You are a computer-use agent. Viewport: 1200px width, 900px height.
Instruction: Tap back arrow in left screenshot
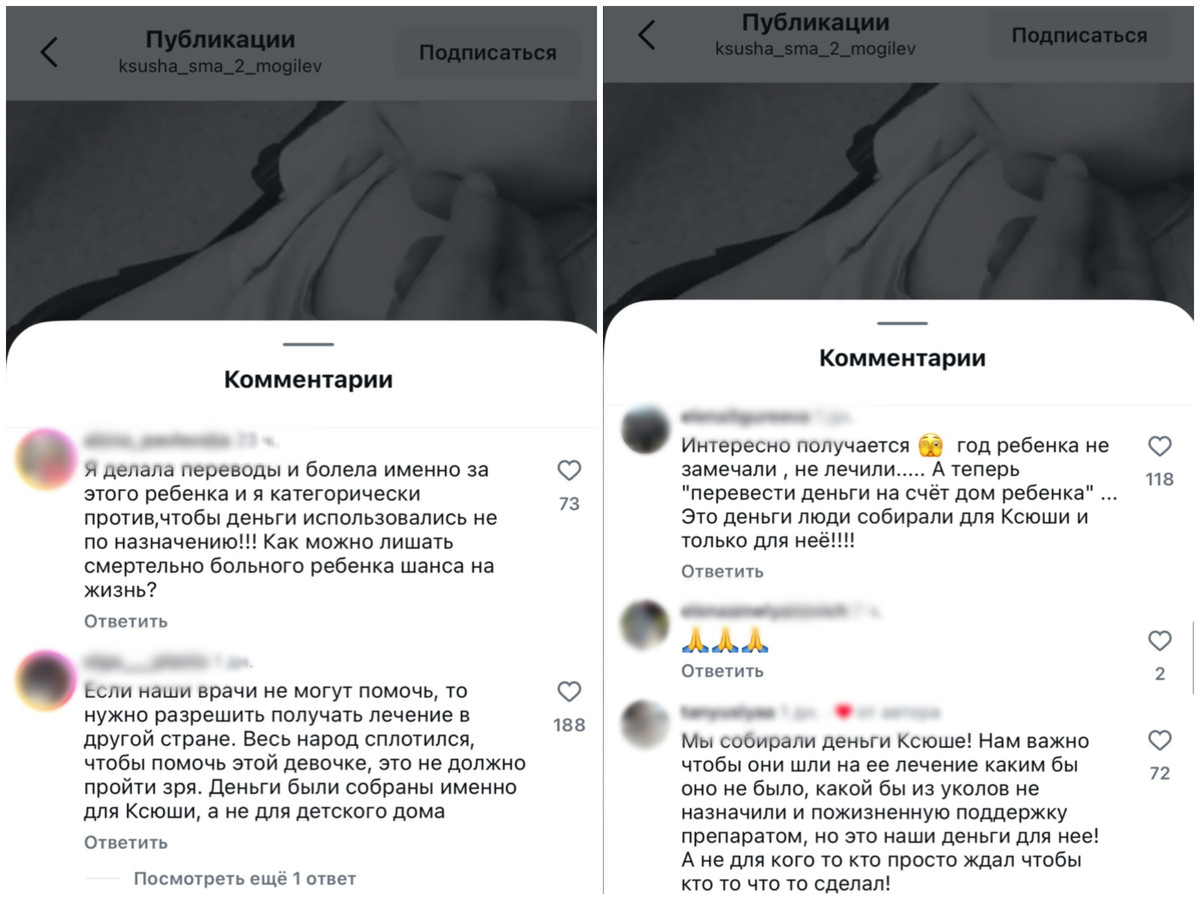click(48, 52)
